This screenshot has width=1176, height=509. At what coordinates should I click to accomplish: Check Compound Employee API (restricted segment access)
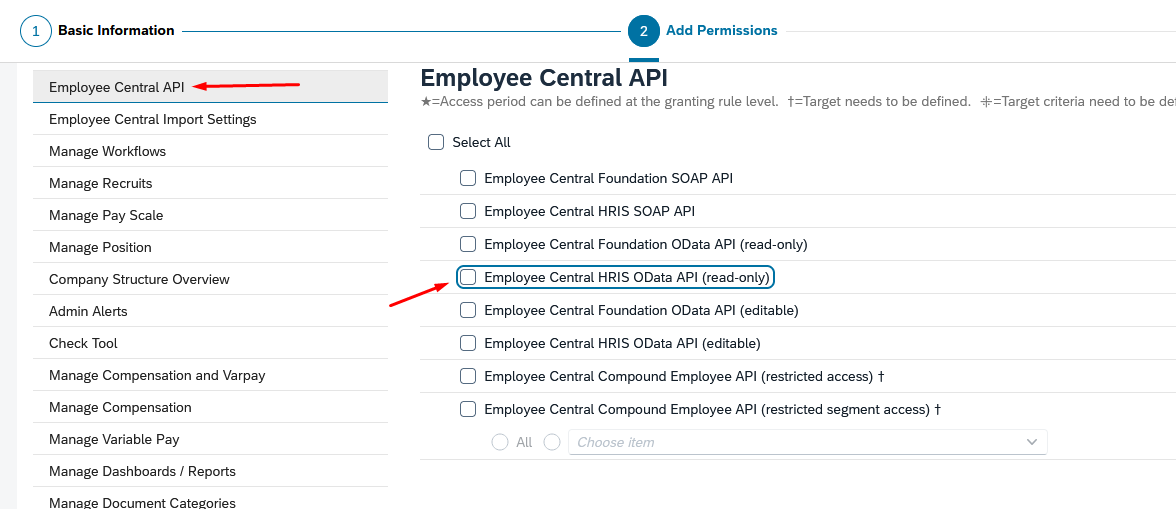468,409
